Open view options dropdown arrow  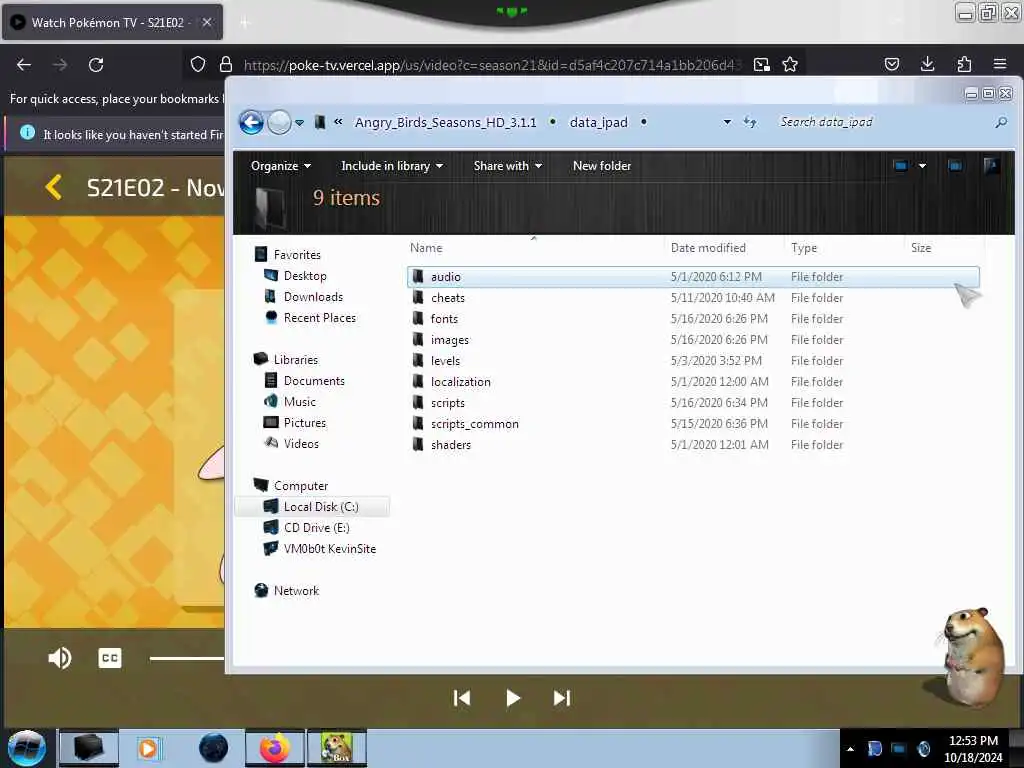click(922, 166)
